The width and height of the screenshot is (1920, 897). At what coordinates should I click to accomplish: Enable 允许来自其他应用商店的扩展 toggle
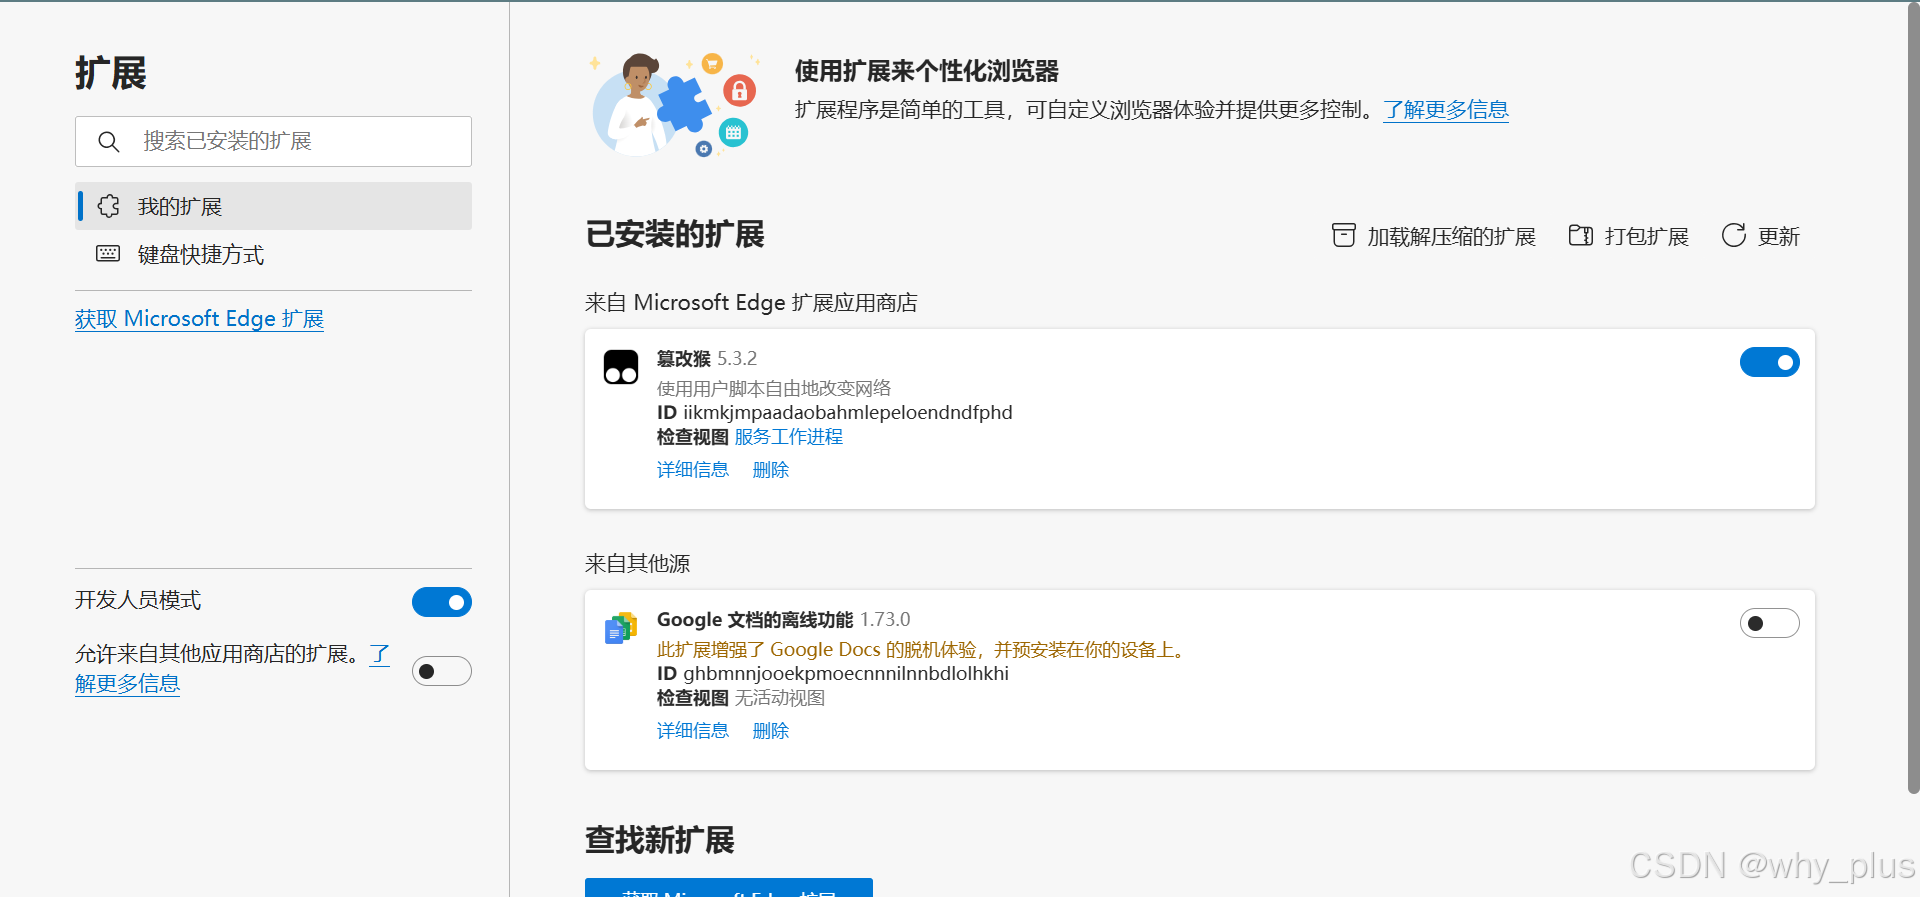tap(441, 671)
